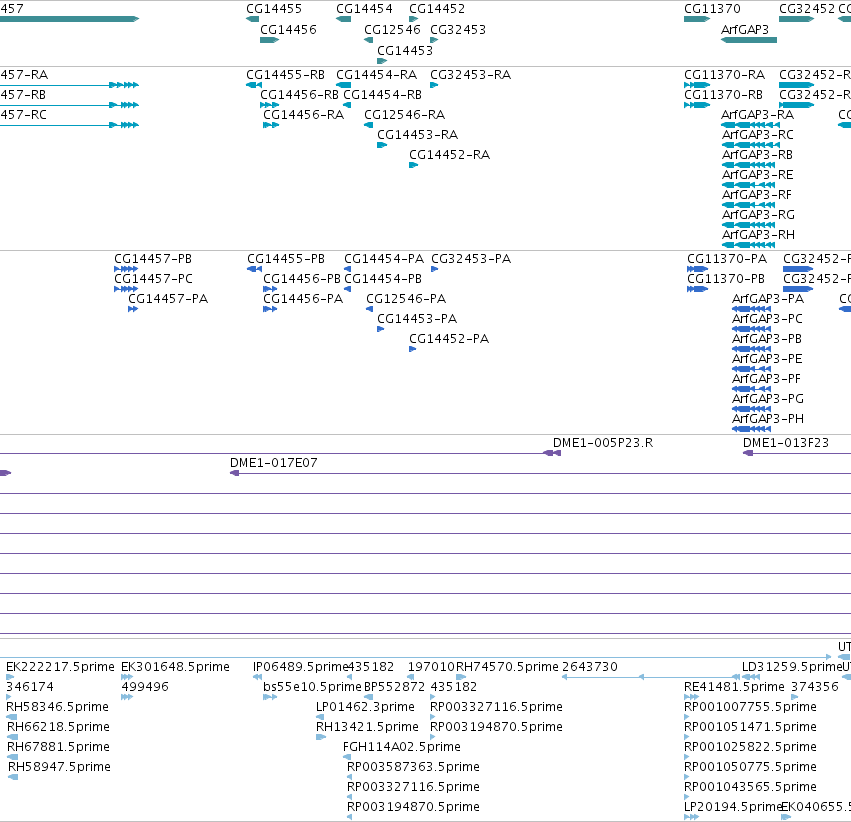This screenshot has width=851, height=822.
Task: Click EST label FGH114A02.5prime
Action: 402,747
